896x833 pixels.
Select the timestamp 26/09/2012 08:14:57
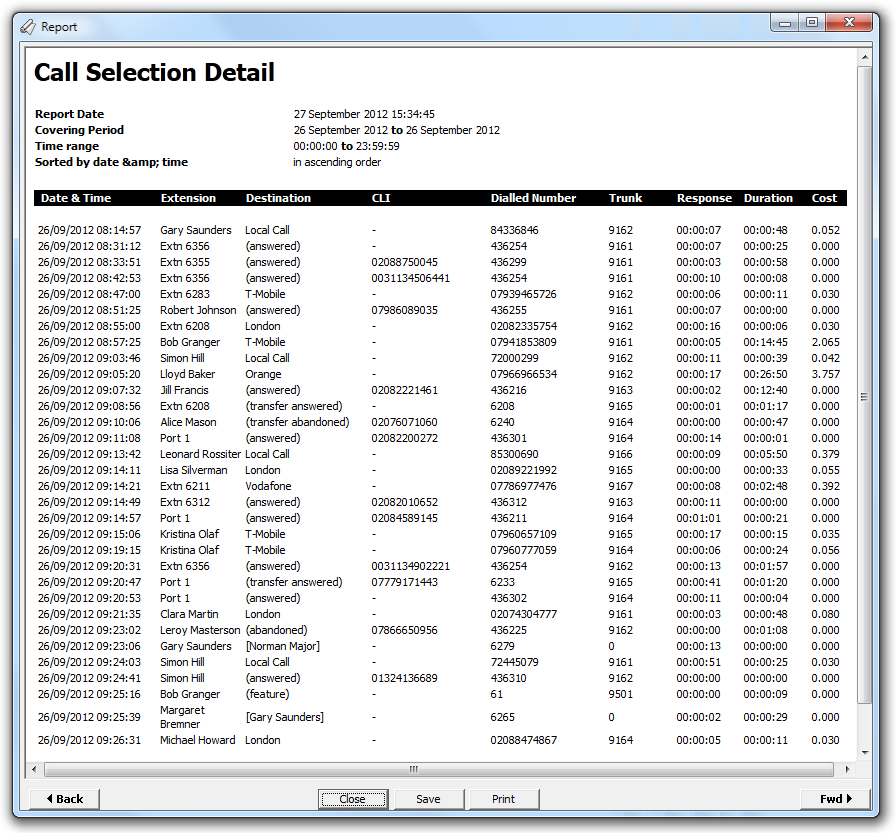tap(89, 230)
